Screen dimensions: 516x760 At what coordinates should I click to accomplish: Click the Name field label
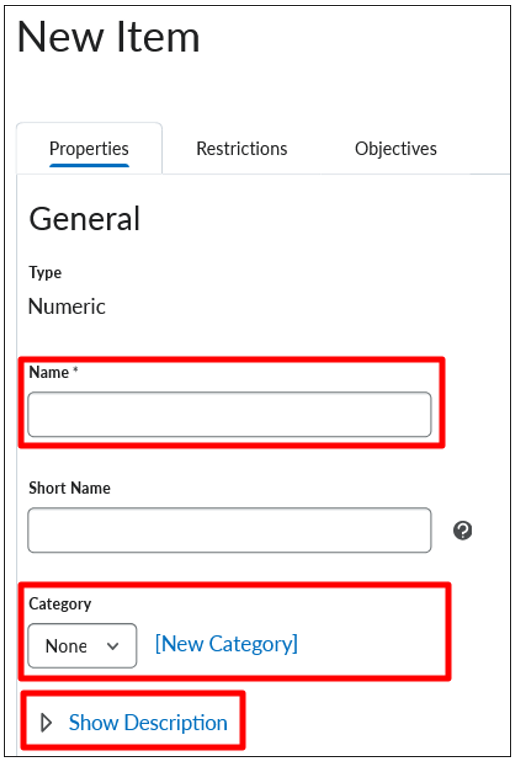click(49, 372)
